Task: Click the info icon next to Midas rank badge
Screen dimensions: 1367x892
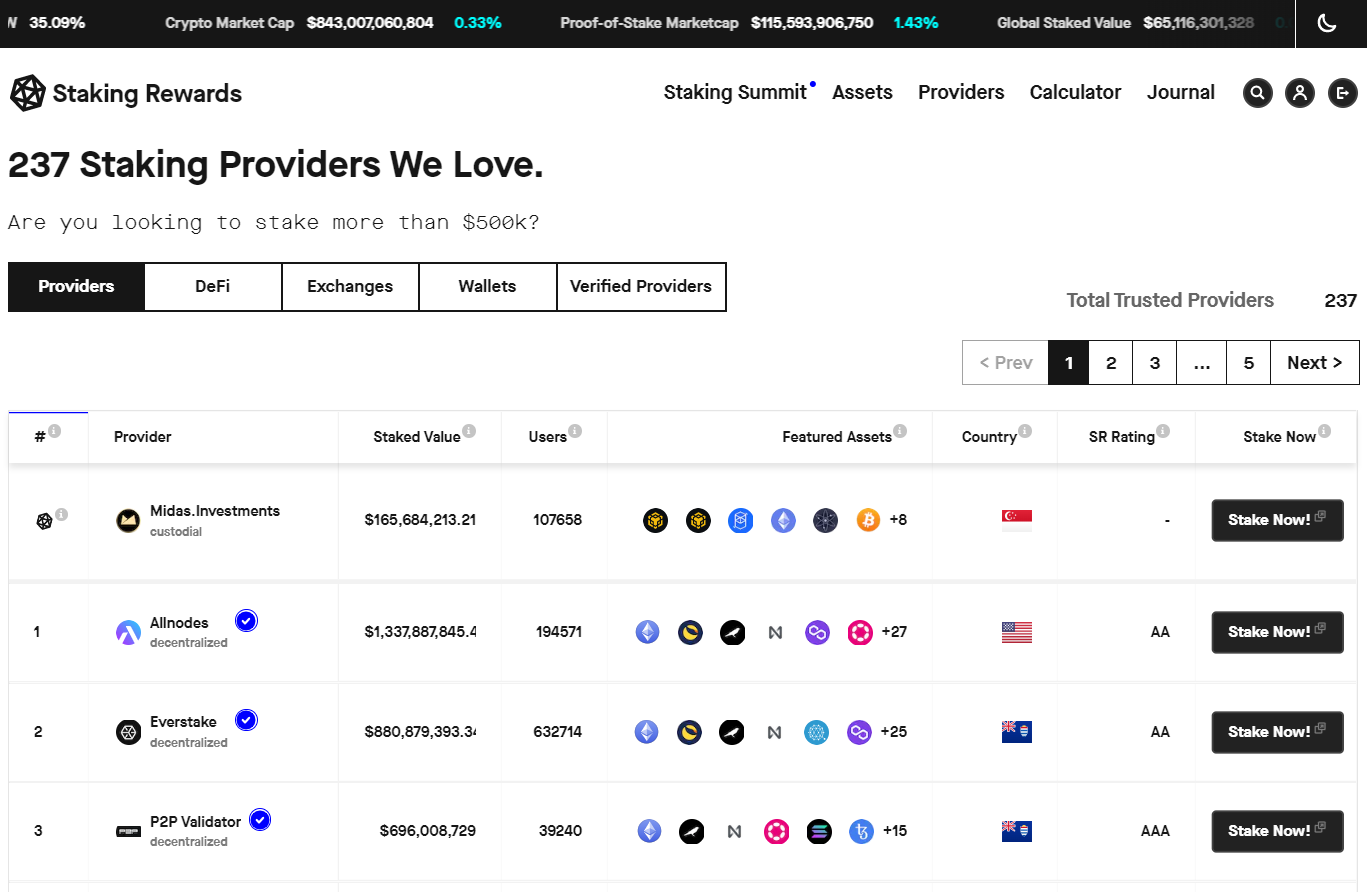Action: tap(62, 514)
